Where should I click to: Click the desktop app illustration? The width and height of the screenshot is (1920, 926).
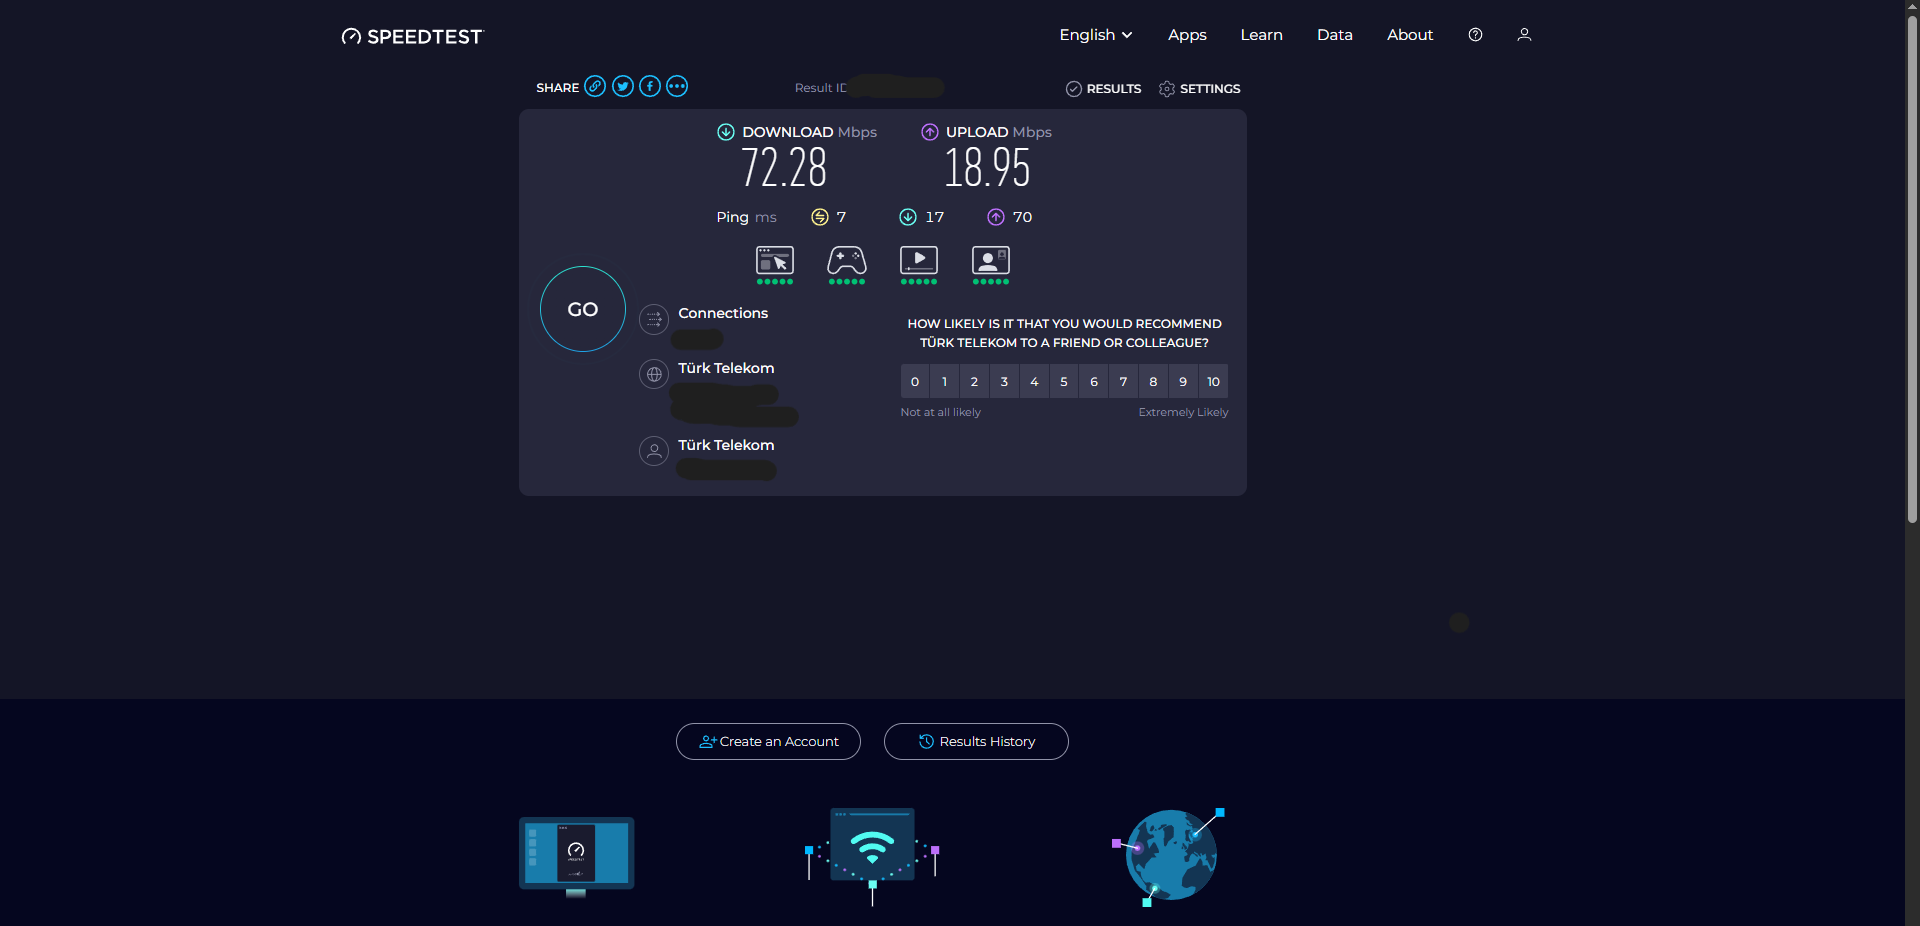click(577, 857)
